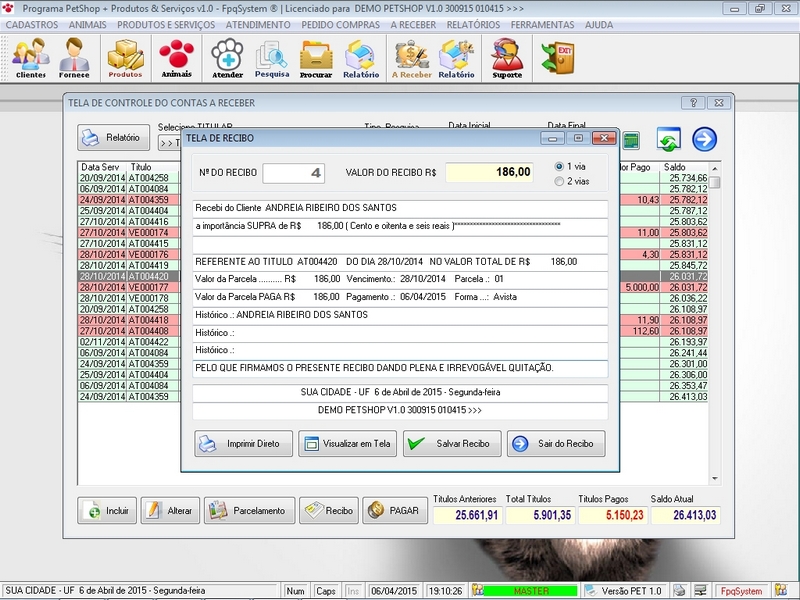Open the PRODUTOS E SERVIÇOS menu
This screenshot has width=800, height=600.
tap(166, 24)
